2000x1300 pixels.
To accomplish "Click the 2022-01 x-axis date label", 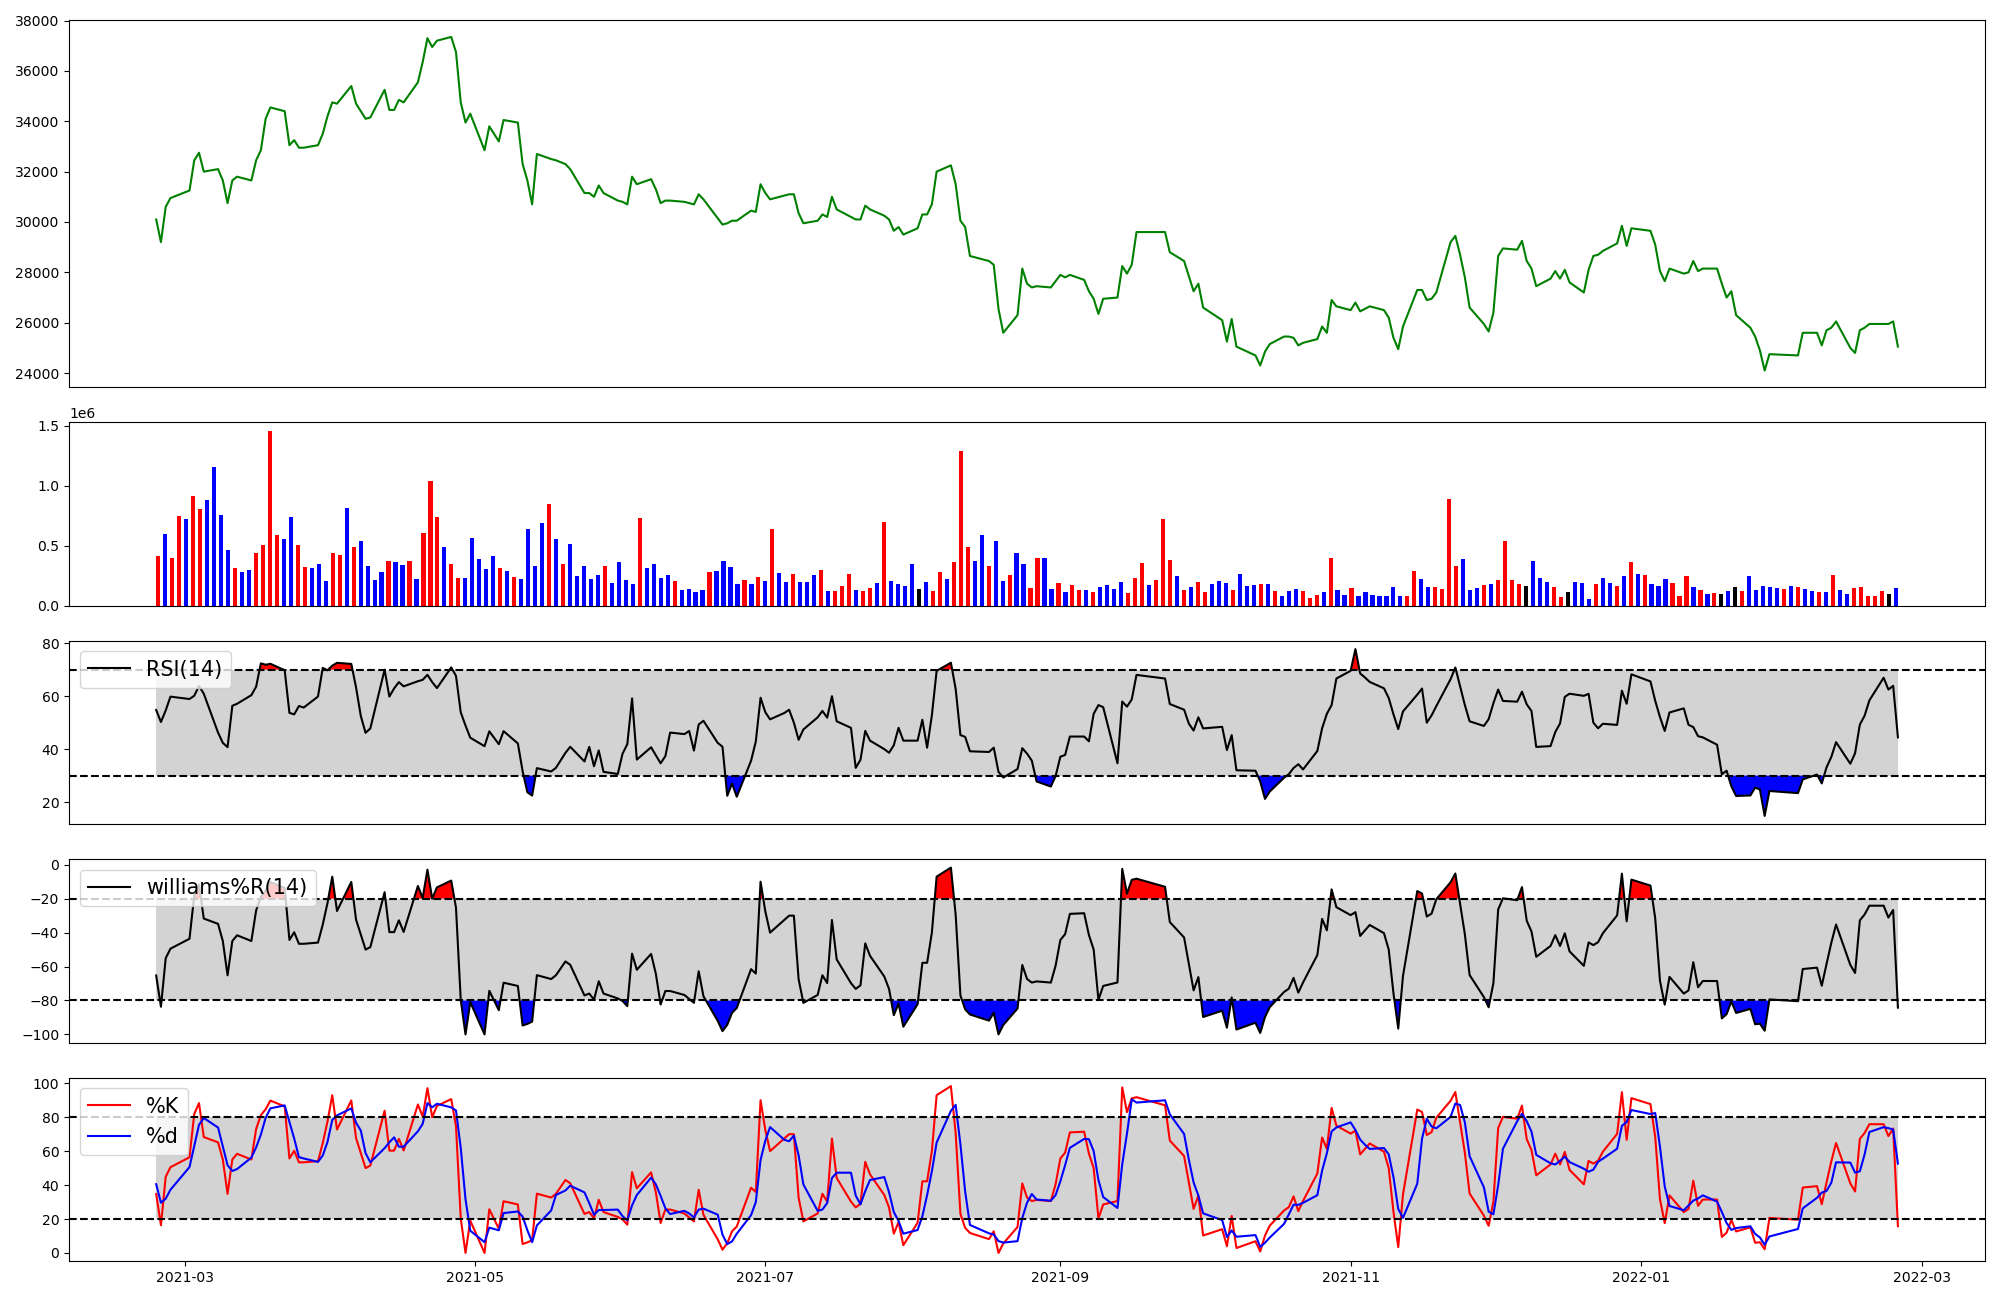I will point(1641,1277).
